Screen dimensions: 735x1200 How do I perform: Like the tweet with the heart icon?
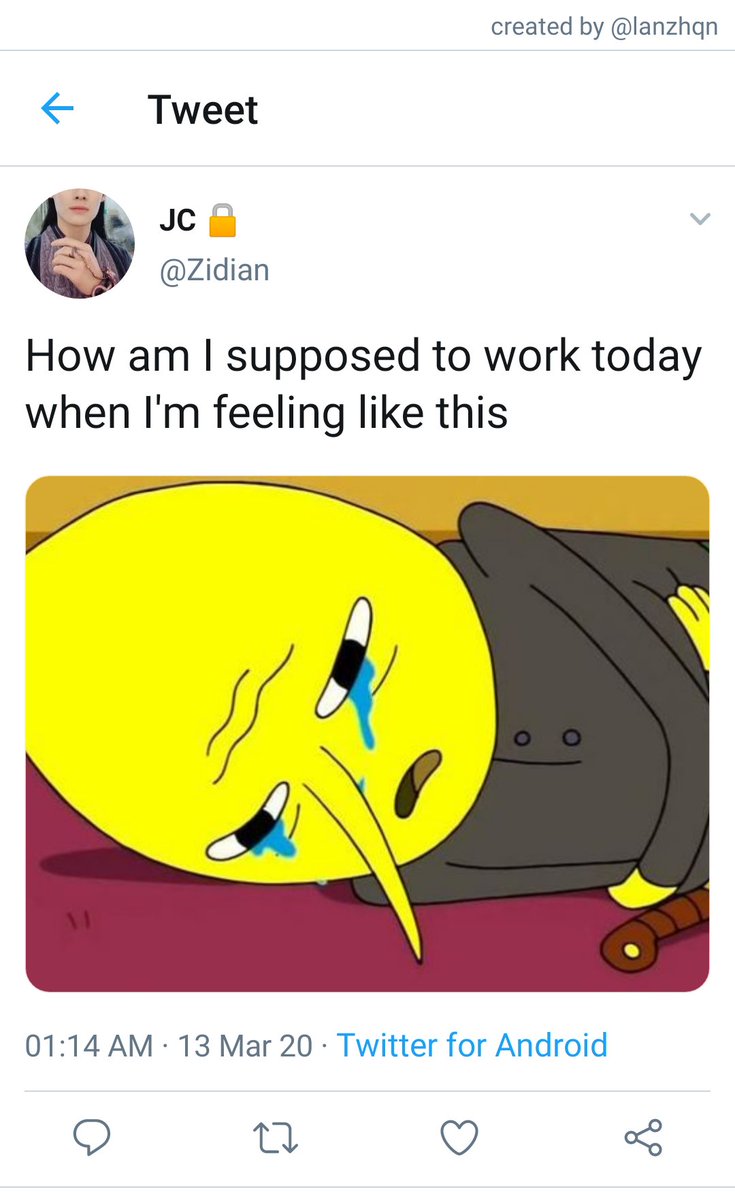[x=460, y=1137]
